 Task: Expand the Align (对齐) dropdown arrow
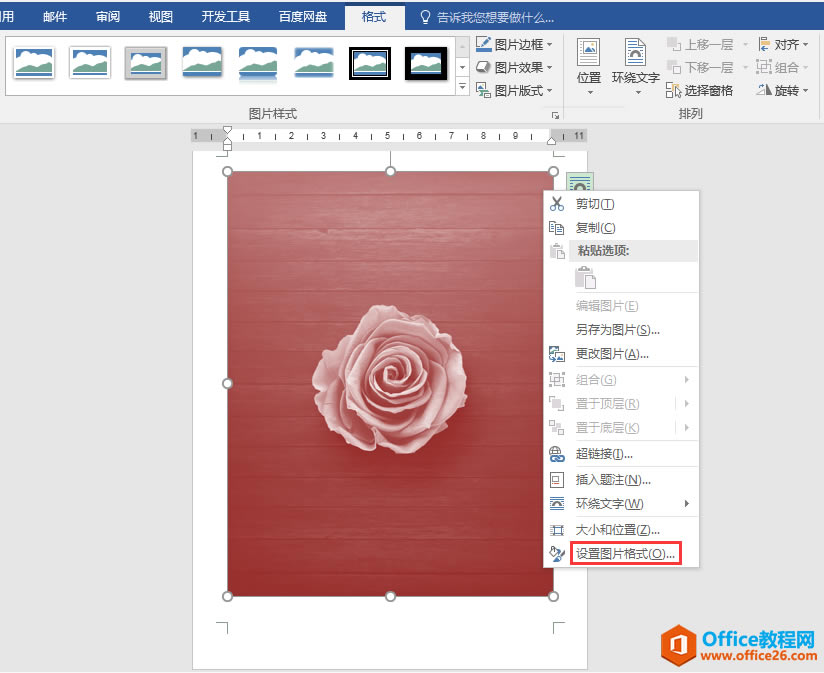[806, 45]
